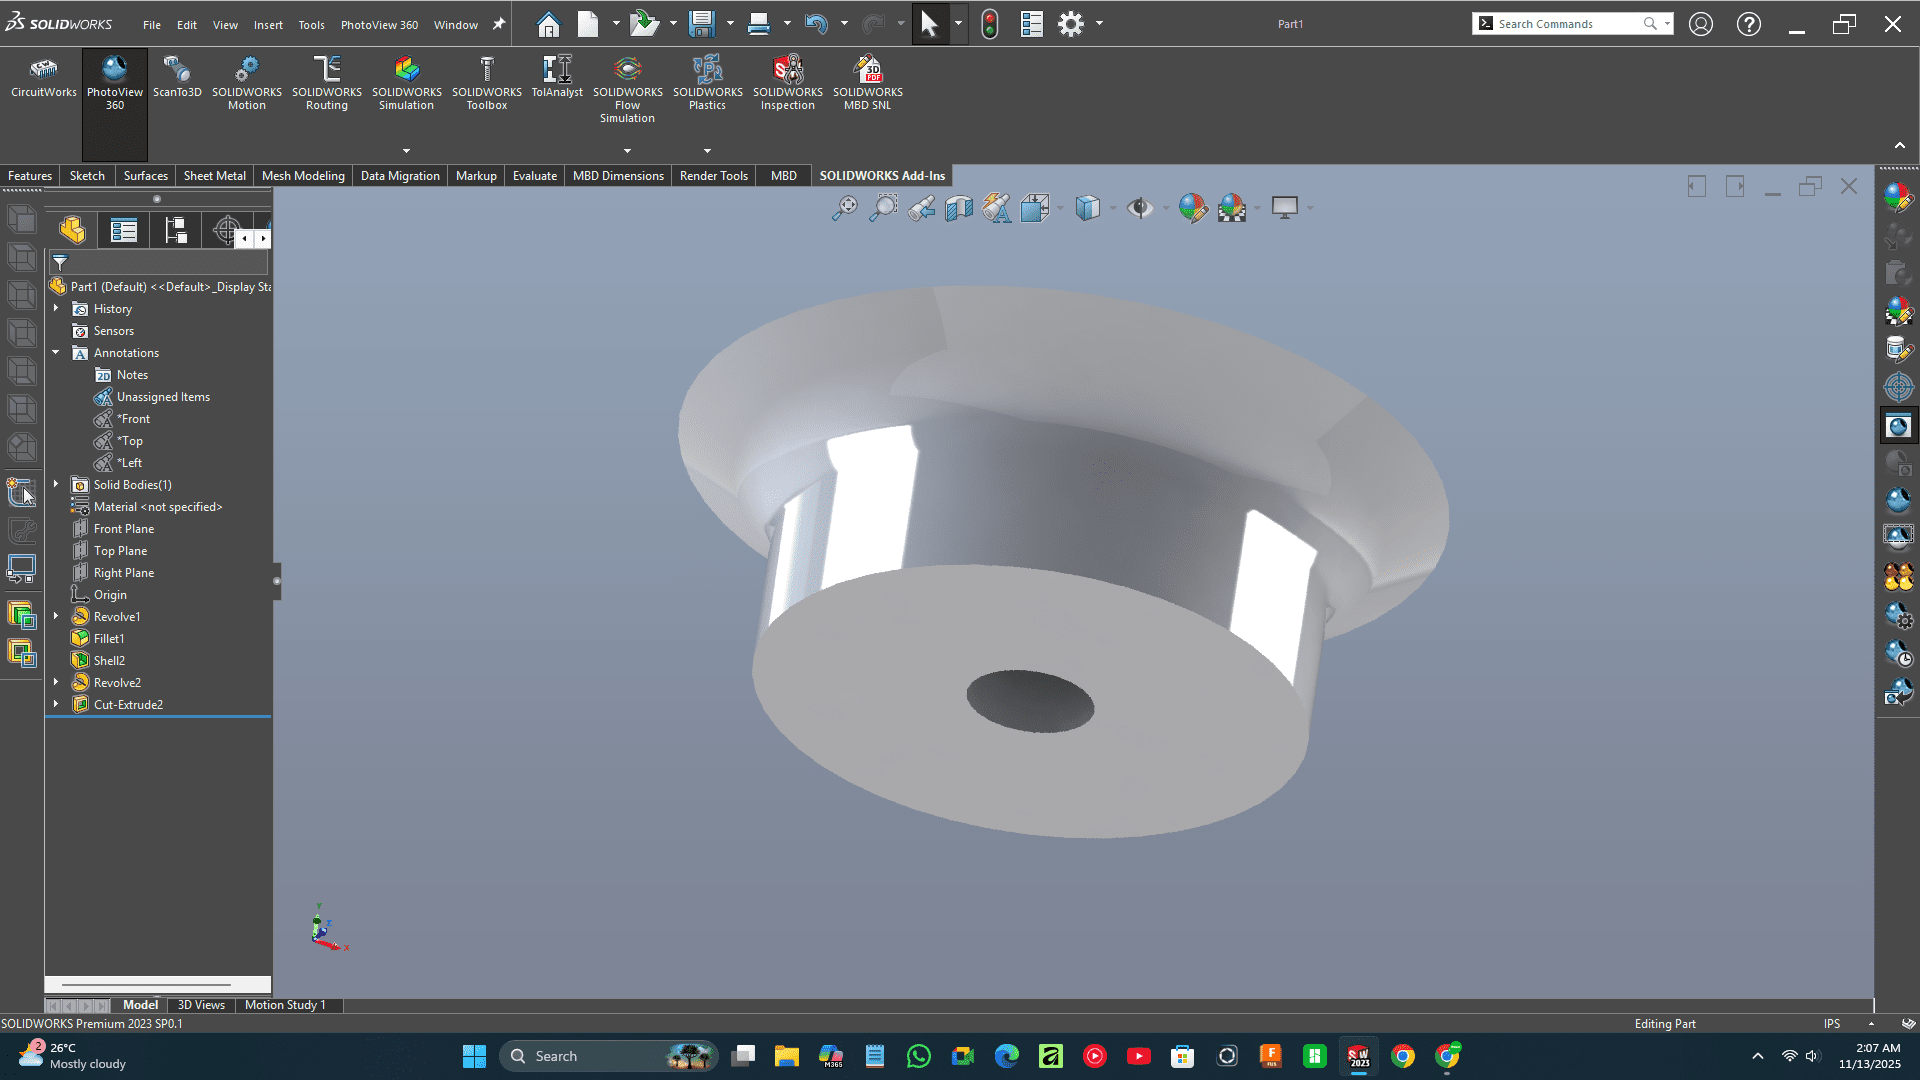The width and height of the screenshot is (1920, 1080).
Task: Open File Explorer from taskbar
Action: click(787, 1056)
